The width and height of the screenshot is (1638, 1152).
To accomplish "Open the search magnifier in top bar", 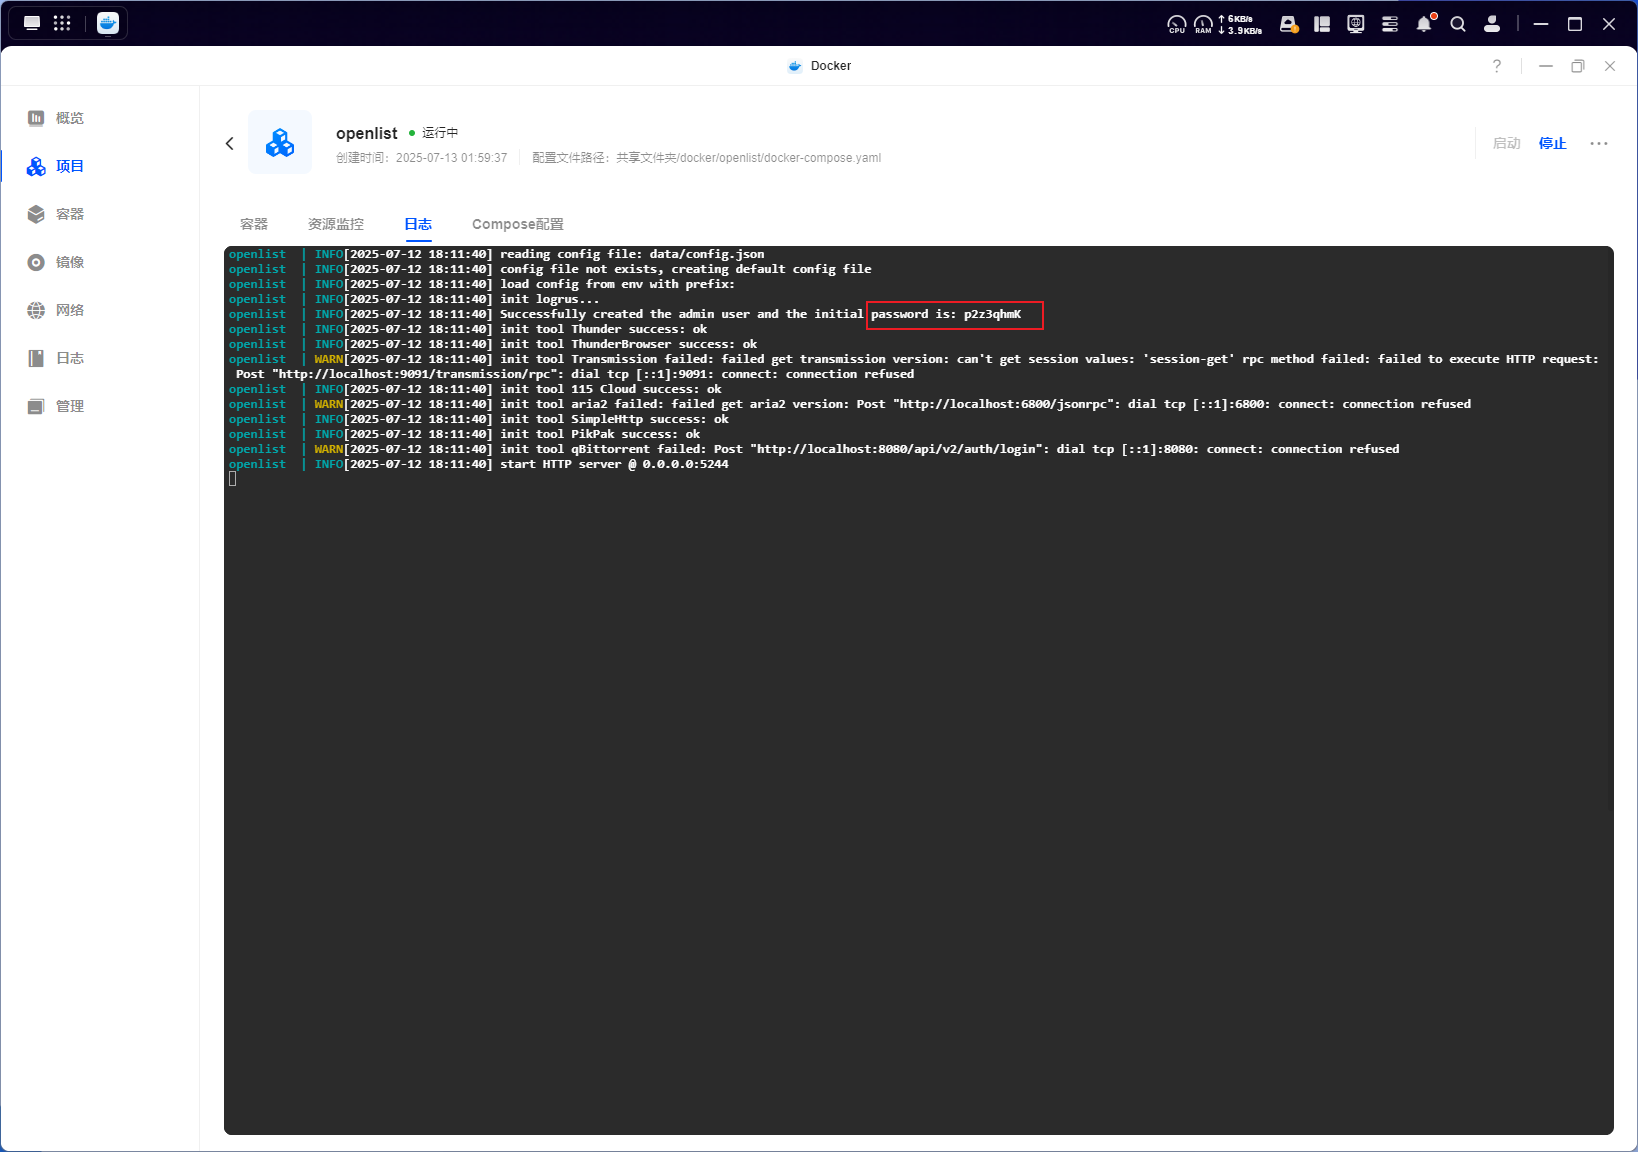I will pos(1458,24).
